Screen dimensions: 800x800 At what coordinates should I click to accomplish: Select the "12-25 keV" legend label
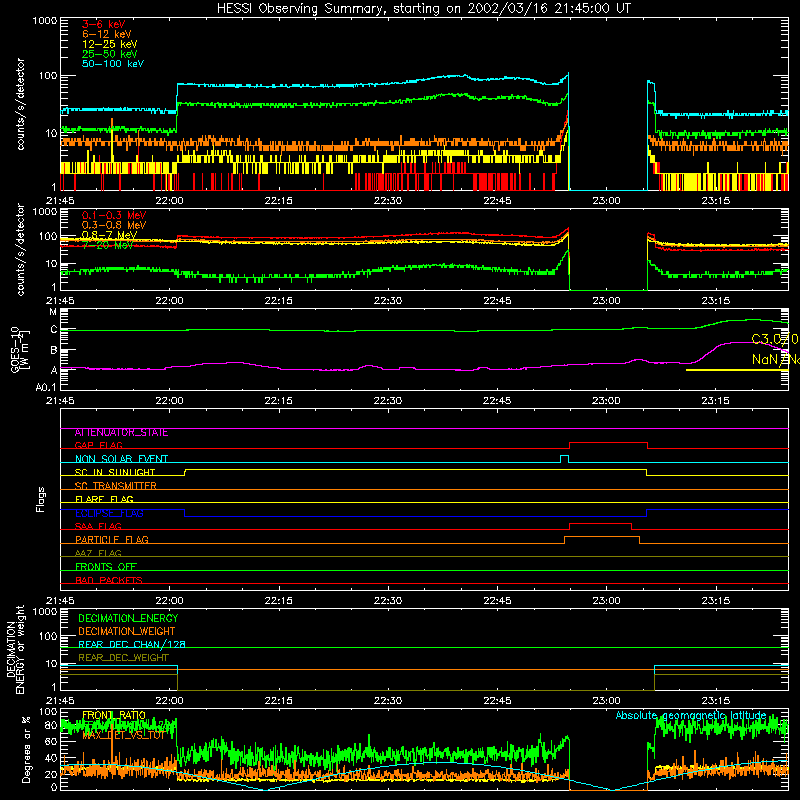click(x=110, y=44)
